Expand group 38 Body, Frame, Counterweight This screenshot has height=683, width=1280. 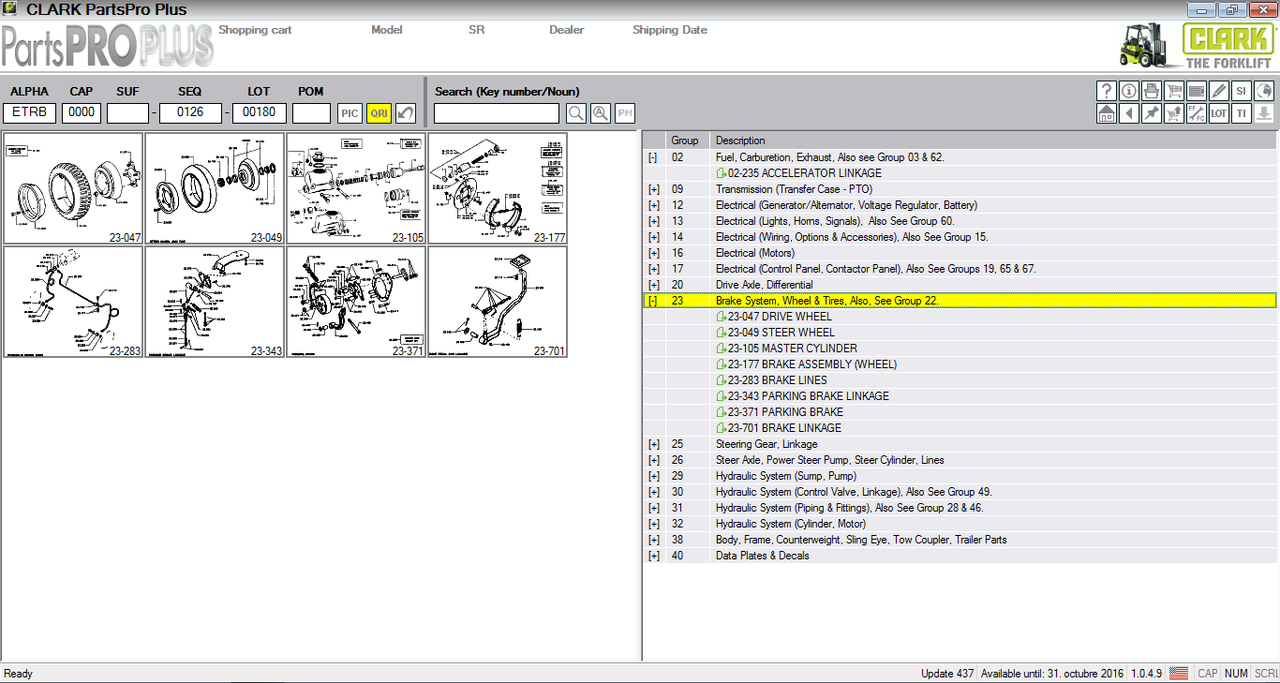(x=653, y=540)
